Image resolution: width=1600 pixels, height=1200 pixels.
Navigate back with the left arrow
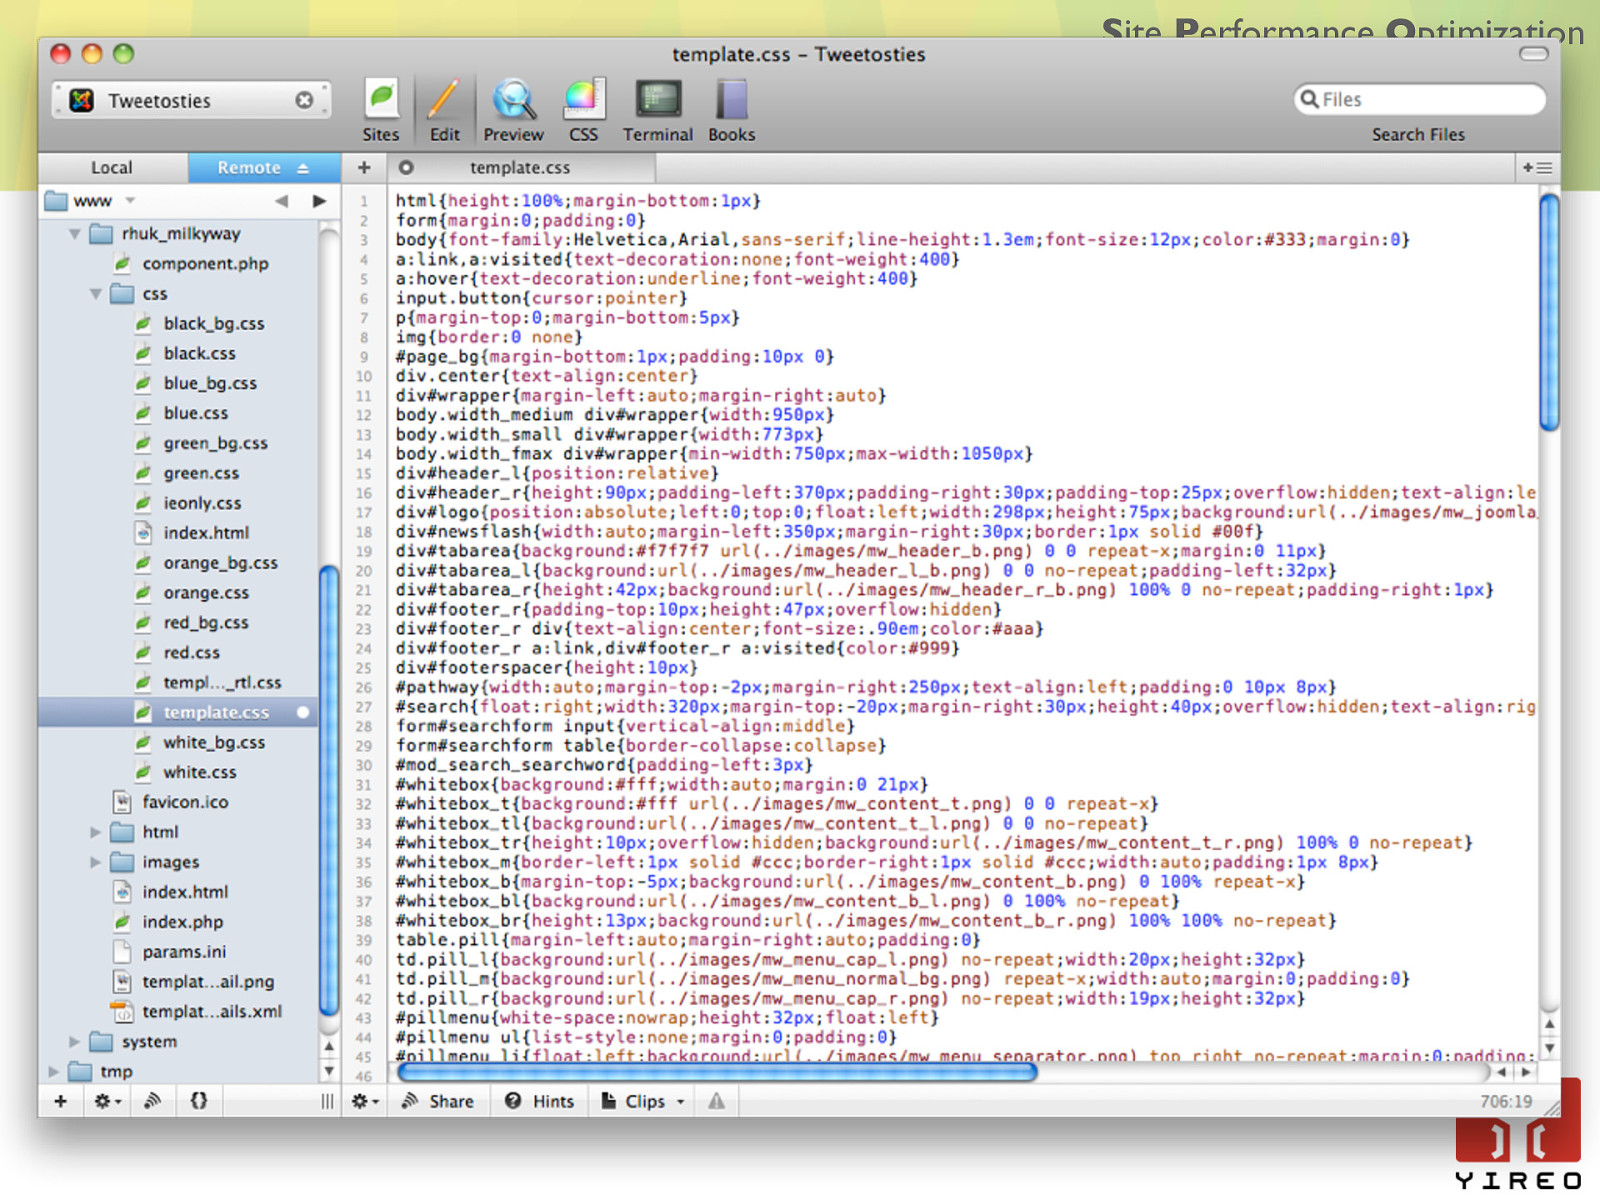282,201
